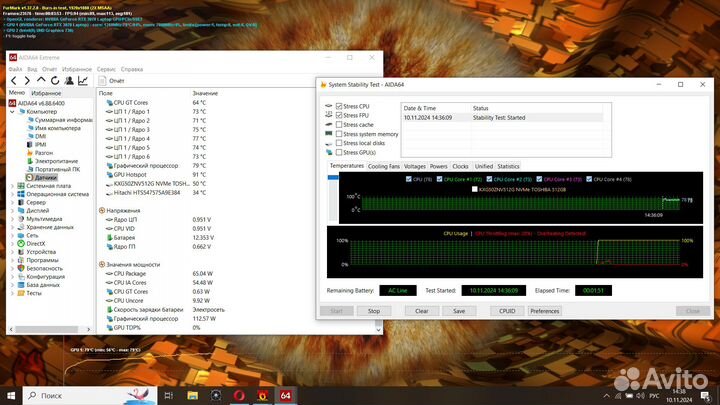Image resolution: width=720 pixels, height=405 pixels.
Task: Toggle the Stress FPU checkbox
Action: click(339, 115)
